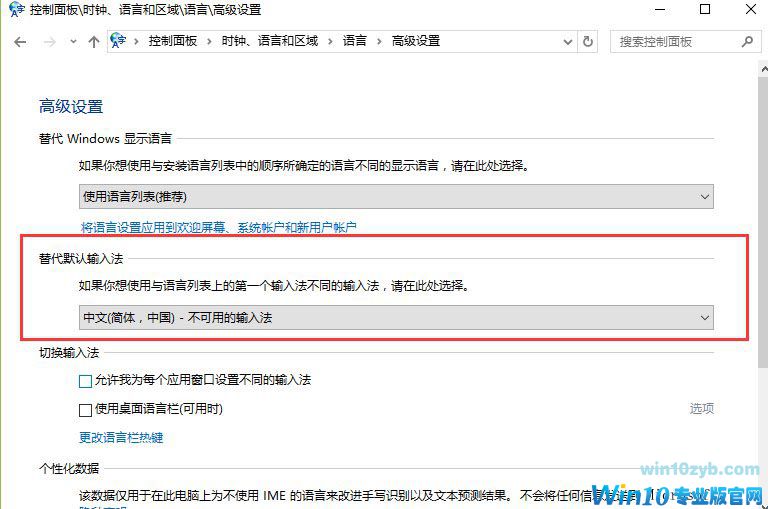This screenshot has height=509, width=768.
Task: Select 控制面板 breadcrumb item
Action: (x=172, y=41)
